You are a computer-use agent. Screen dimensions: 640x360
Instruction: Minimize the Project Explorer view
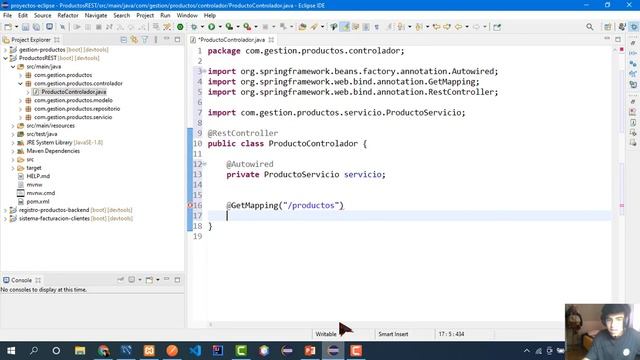coord(167,39)
